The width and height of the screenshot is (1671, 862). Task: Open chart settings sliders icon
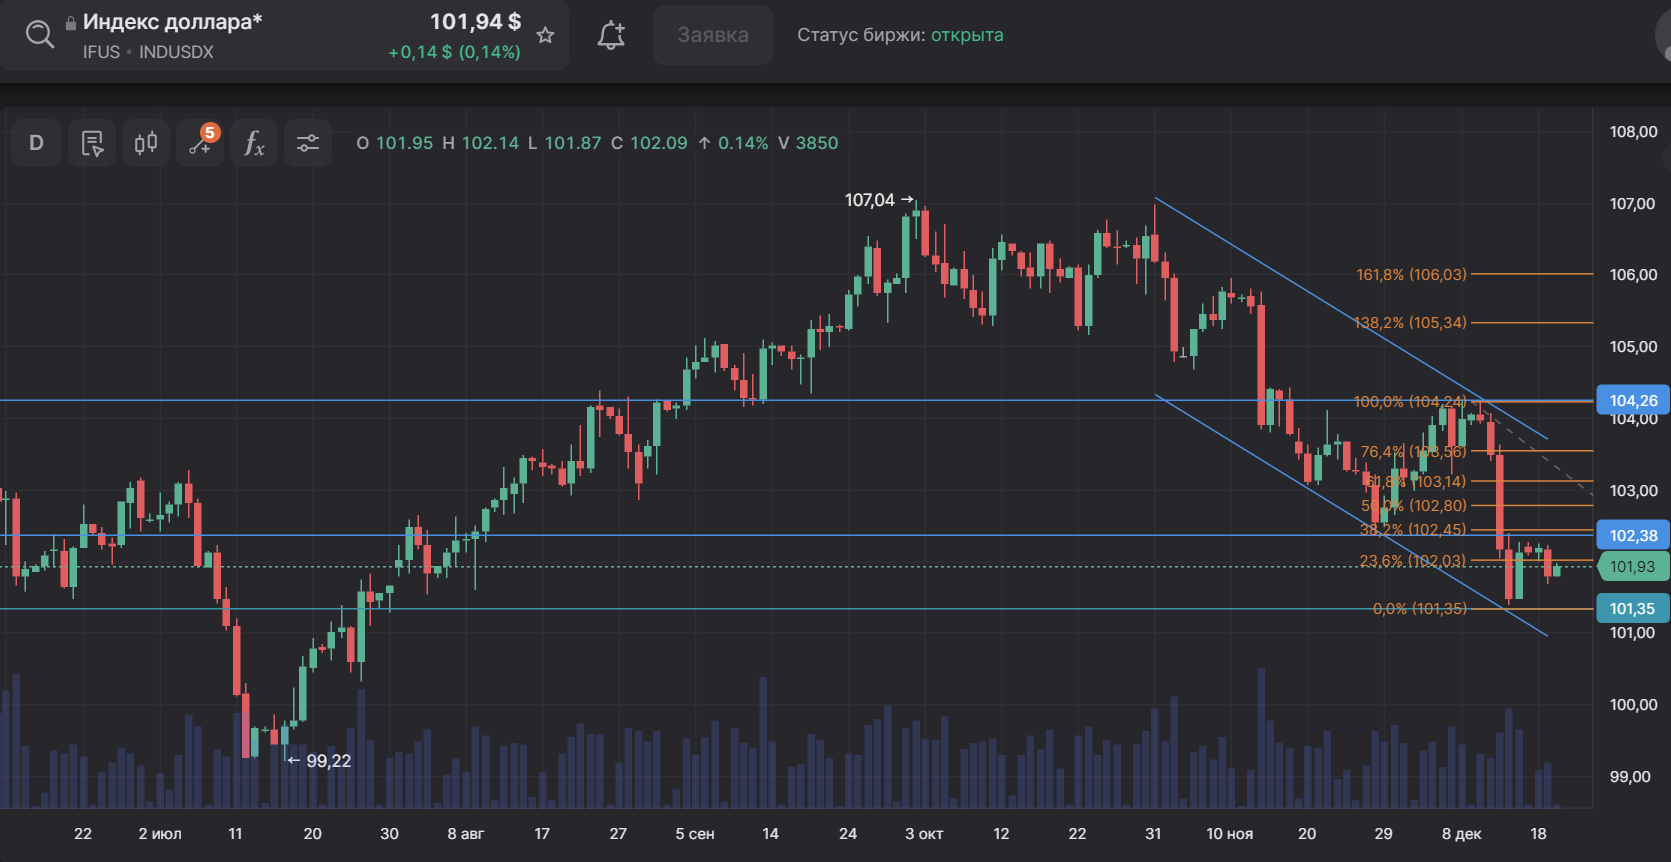[308, 143]
